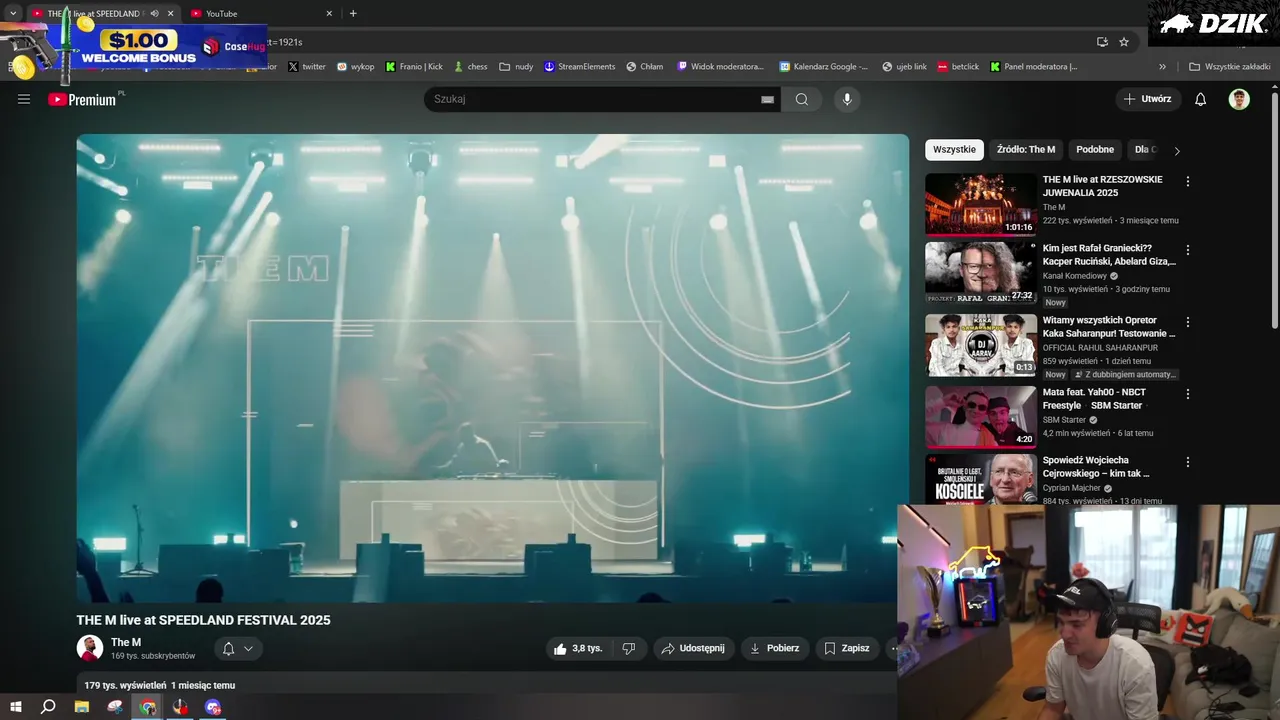
Task: Open THE M live at RZESZOWSKIE JUWENALIA title
Action: pos(1103,186)
